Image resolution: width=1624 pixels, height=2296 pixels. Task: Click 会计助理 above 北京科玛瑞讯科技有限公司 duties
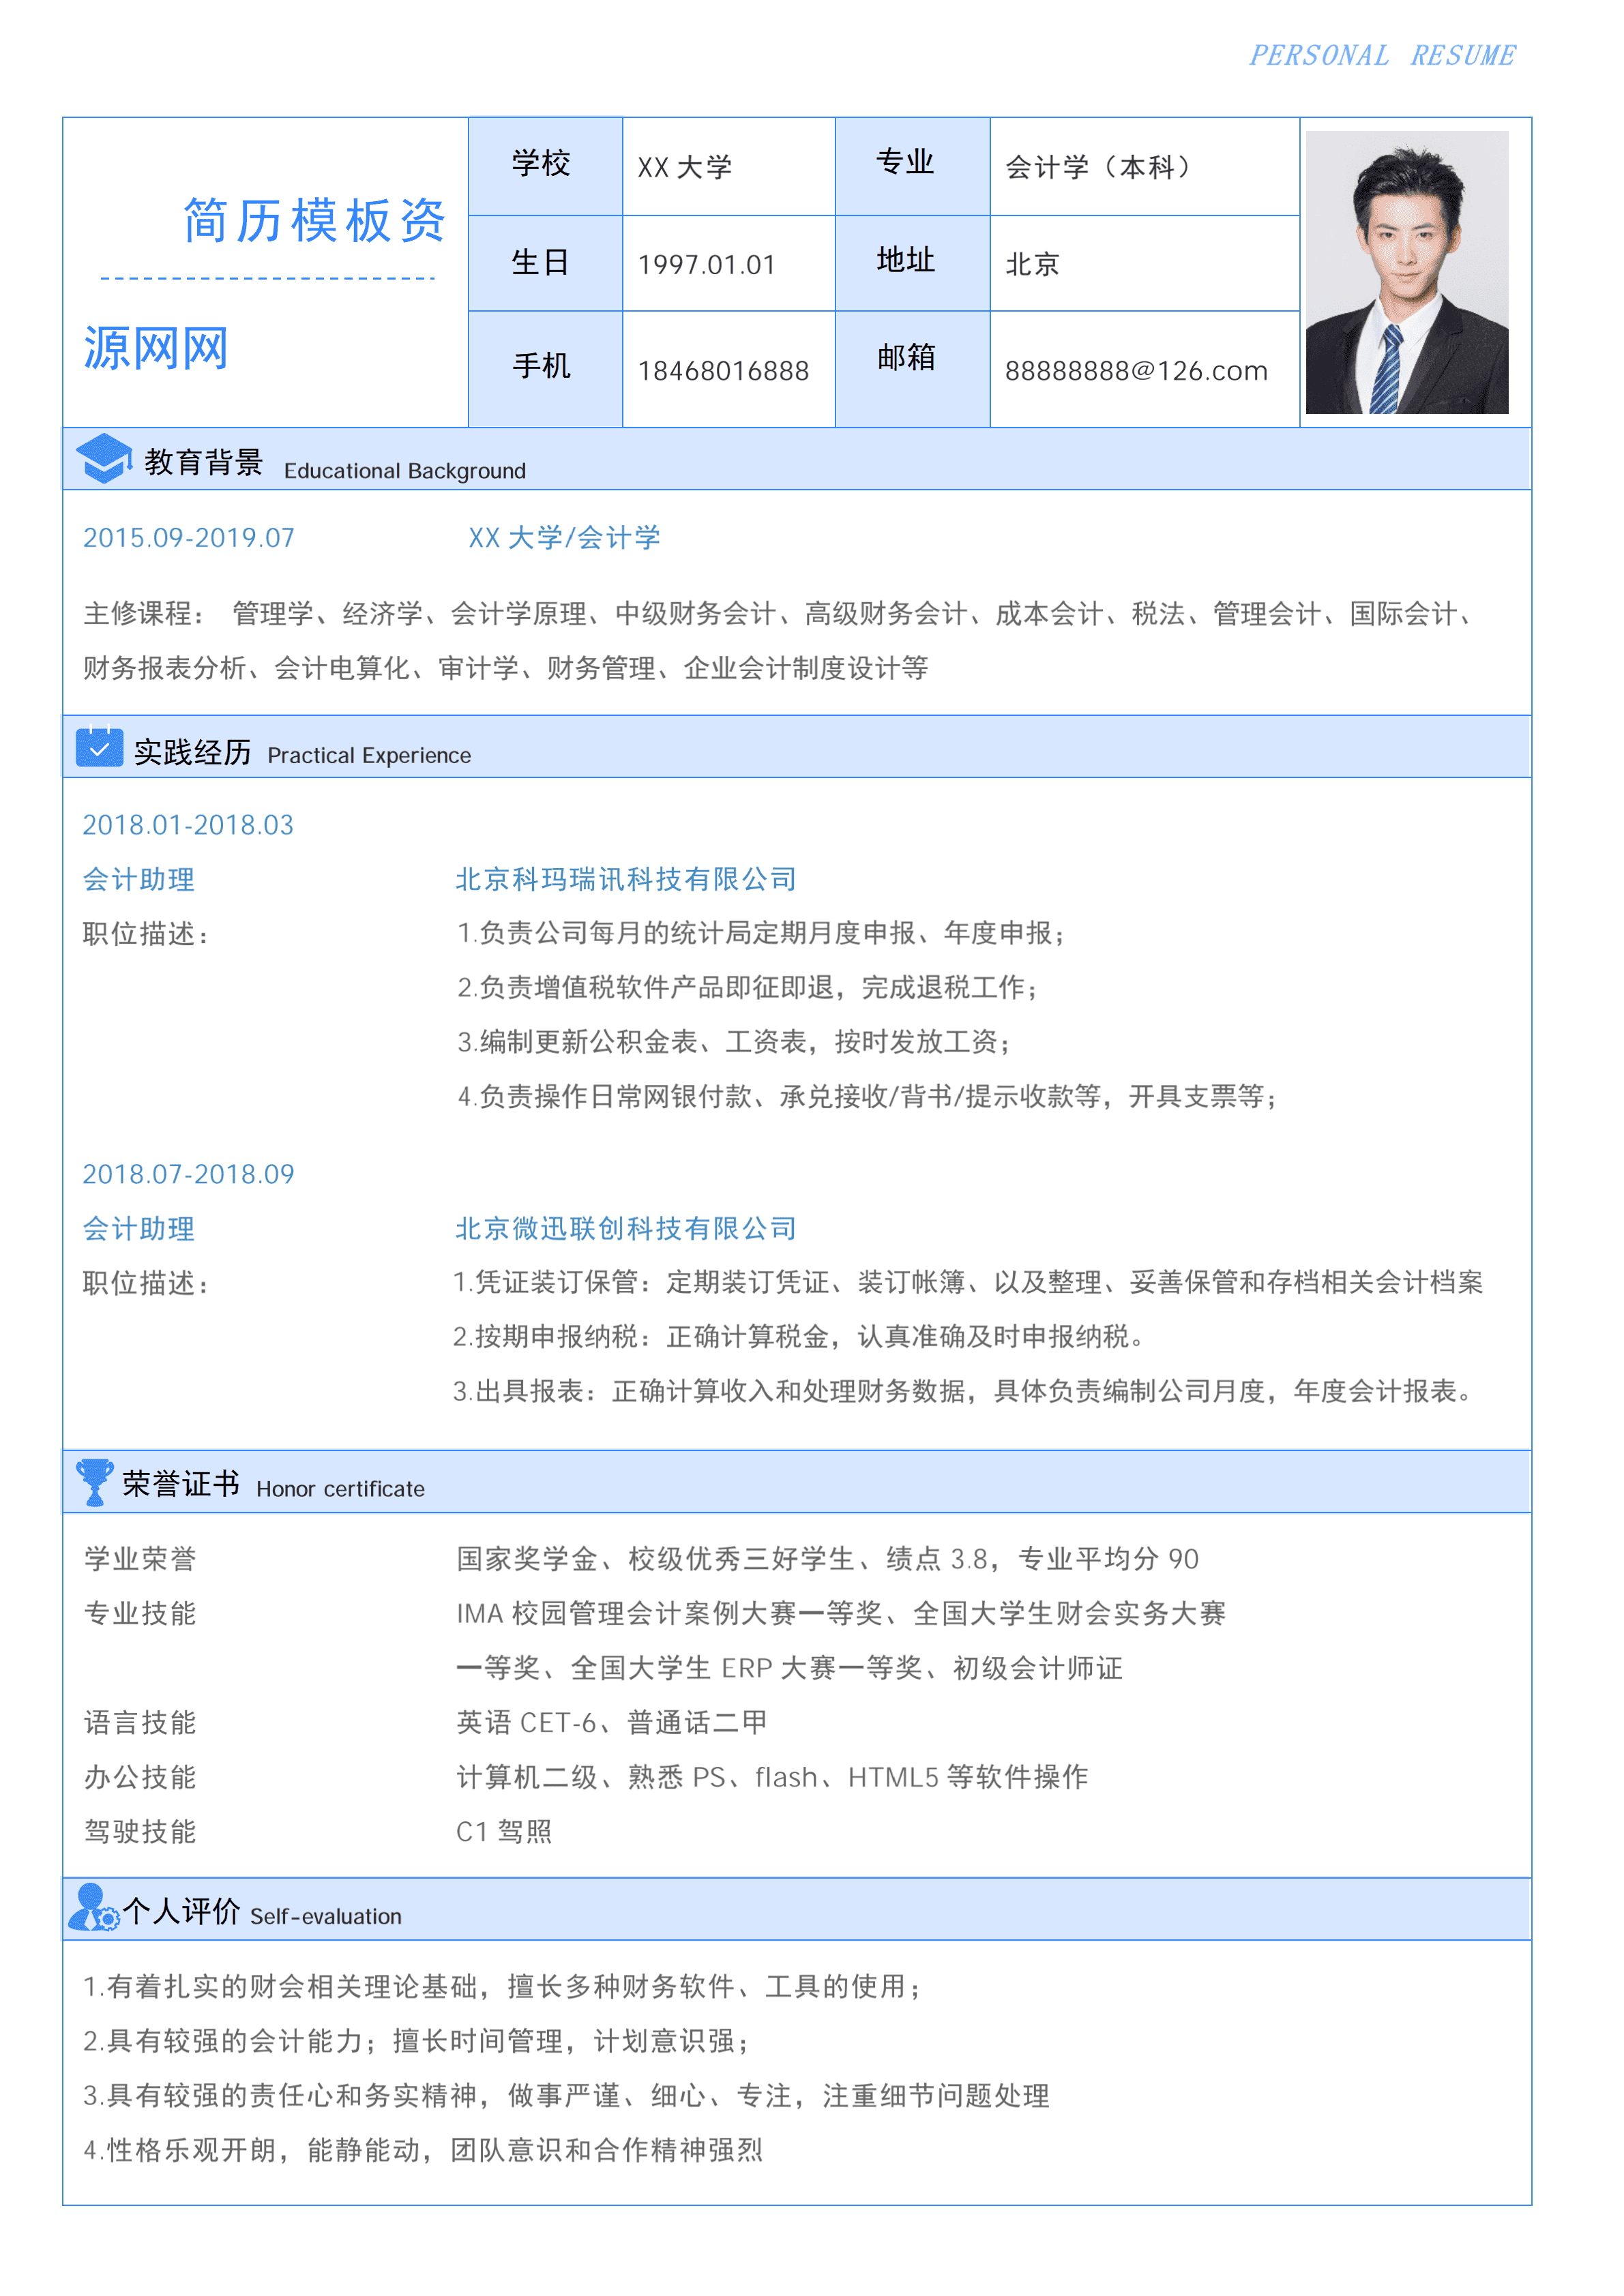coord(139,880)
